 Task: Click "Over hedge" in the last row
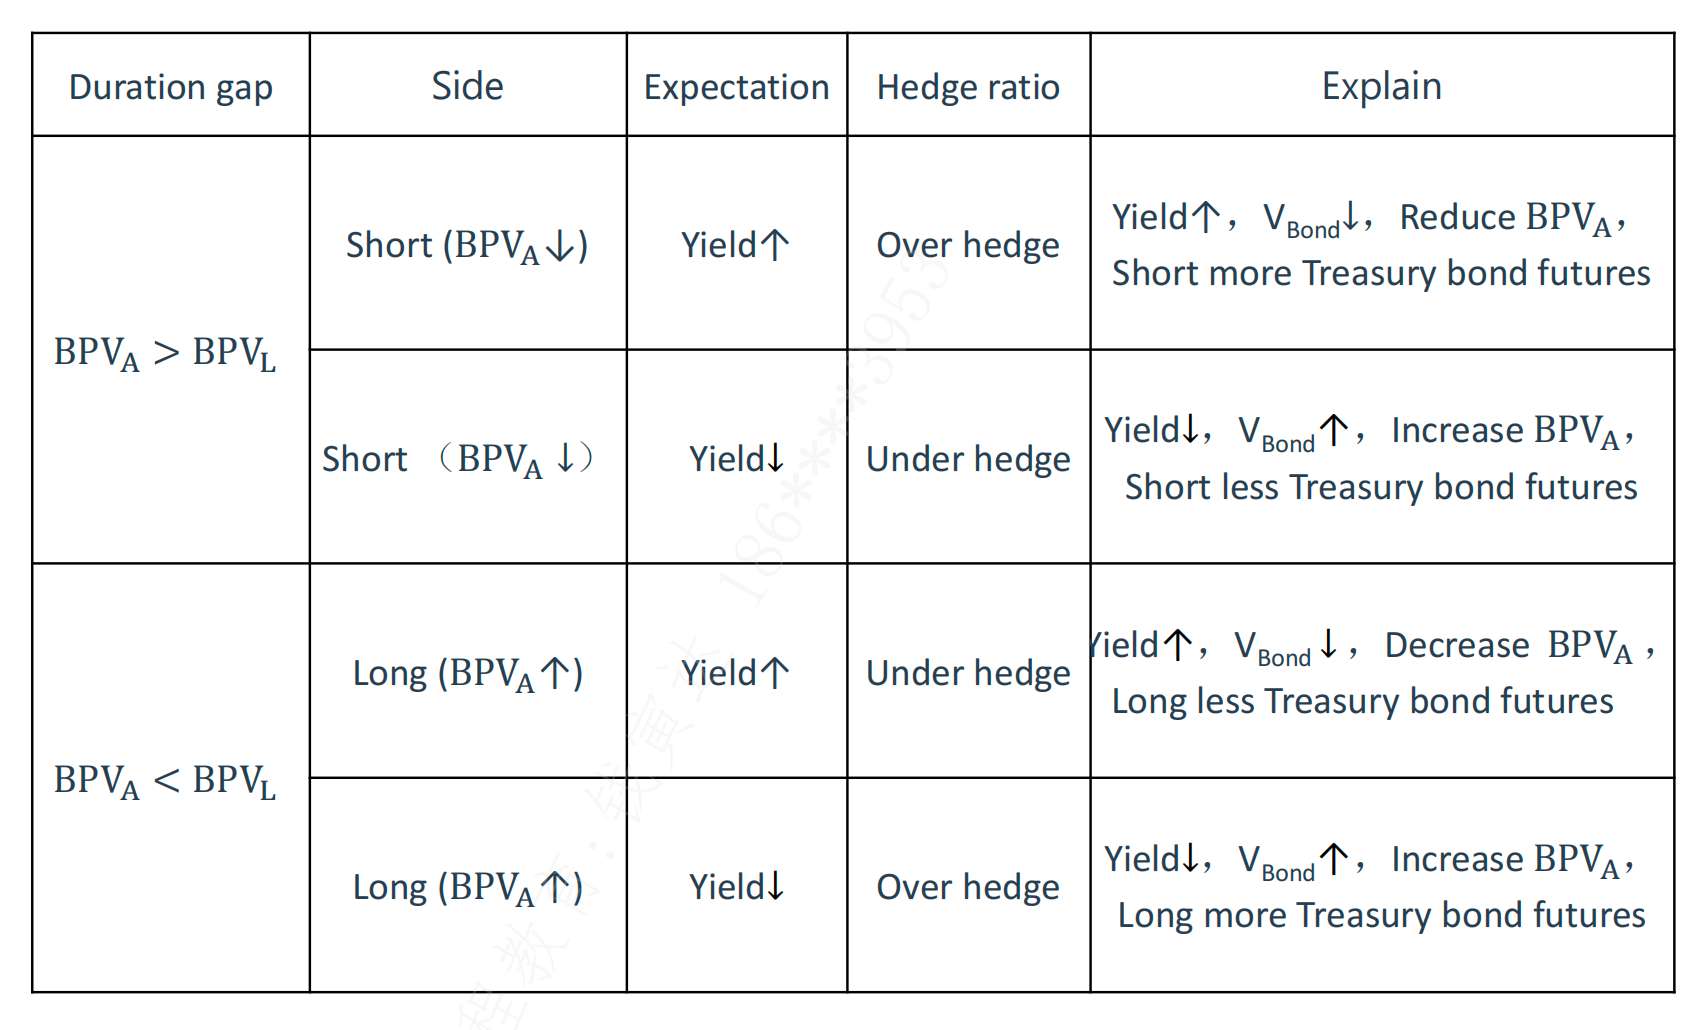(967, 887)
